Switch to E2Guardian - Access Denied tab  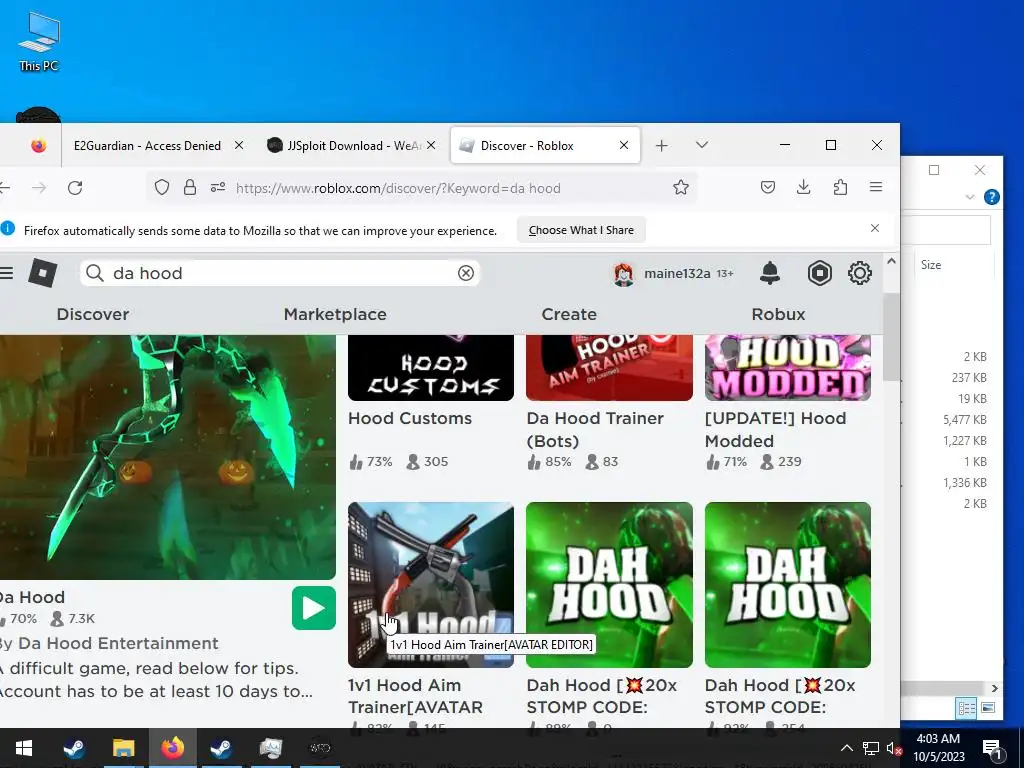[147, 146]
